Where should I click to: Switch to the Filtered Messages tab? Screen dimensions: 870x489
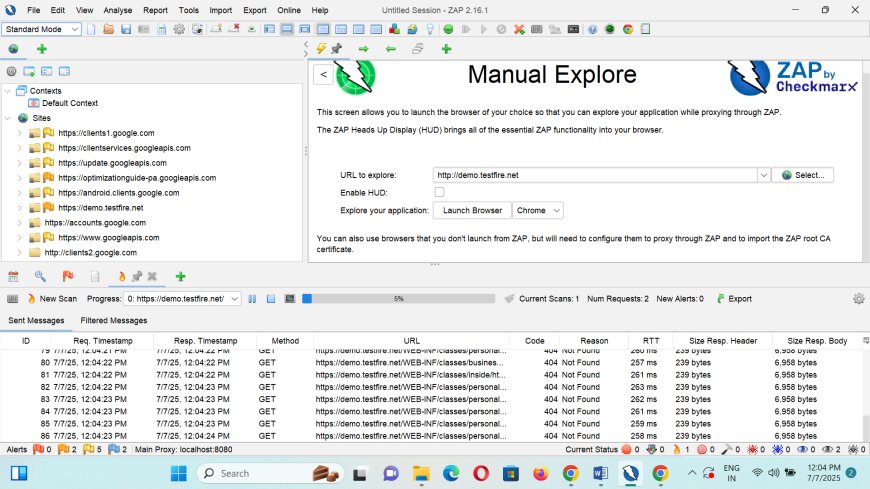click(x=113, y=320)
